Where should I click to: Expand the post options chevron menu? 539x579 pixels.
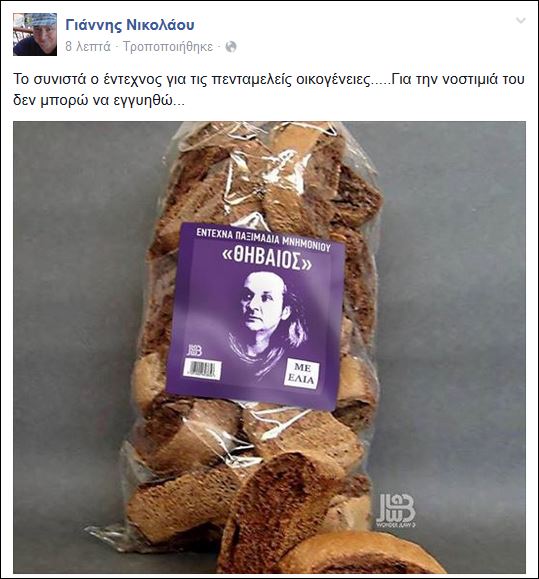pyautogui.click(x=521, y=21)
